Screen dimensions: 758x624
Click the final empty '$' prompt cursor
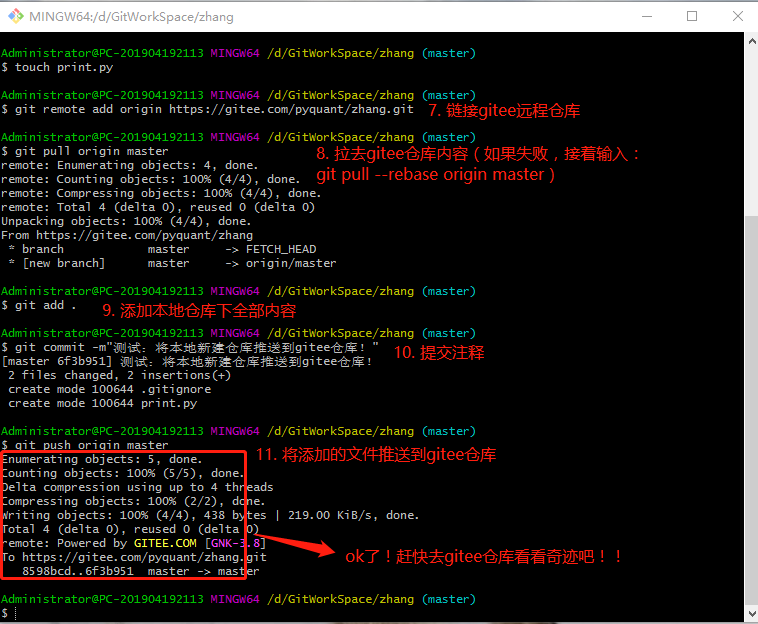point(15,613)
